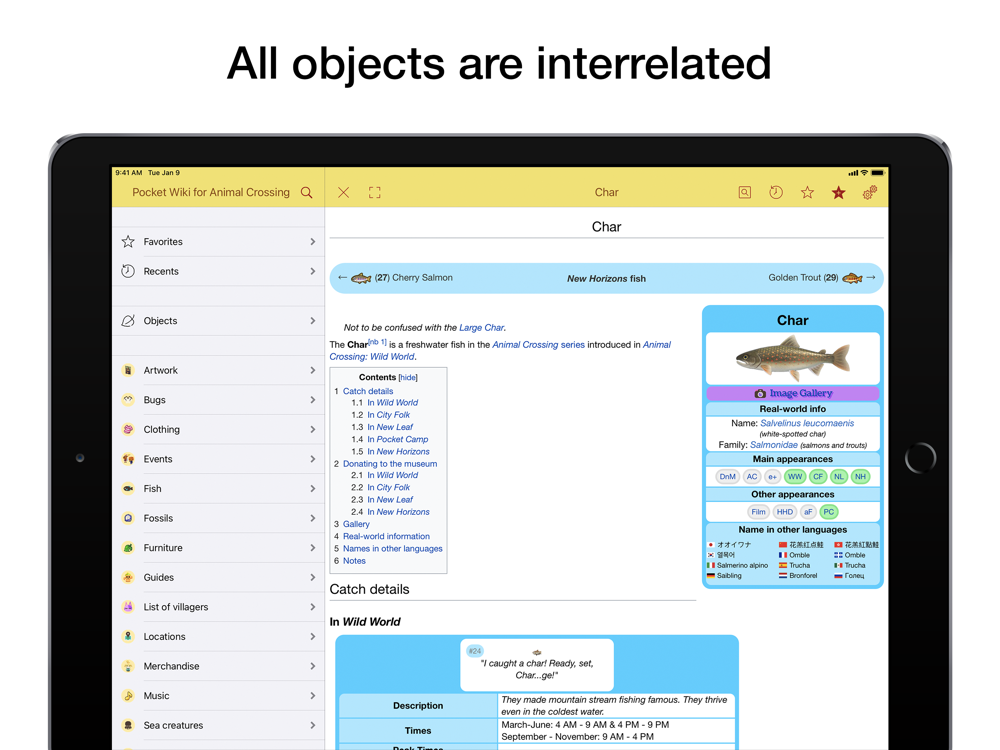The image size is (1000, 750).
Task: Open the Salvelinus leucomaenis link
Action: (x=807, y=423)
